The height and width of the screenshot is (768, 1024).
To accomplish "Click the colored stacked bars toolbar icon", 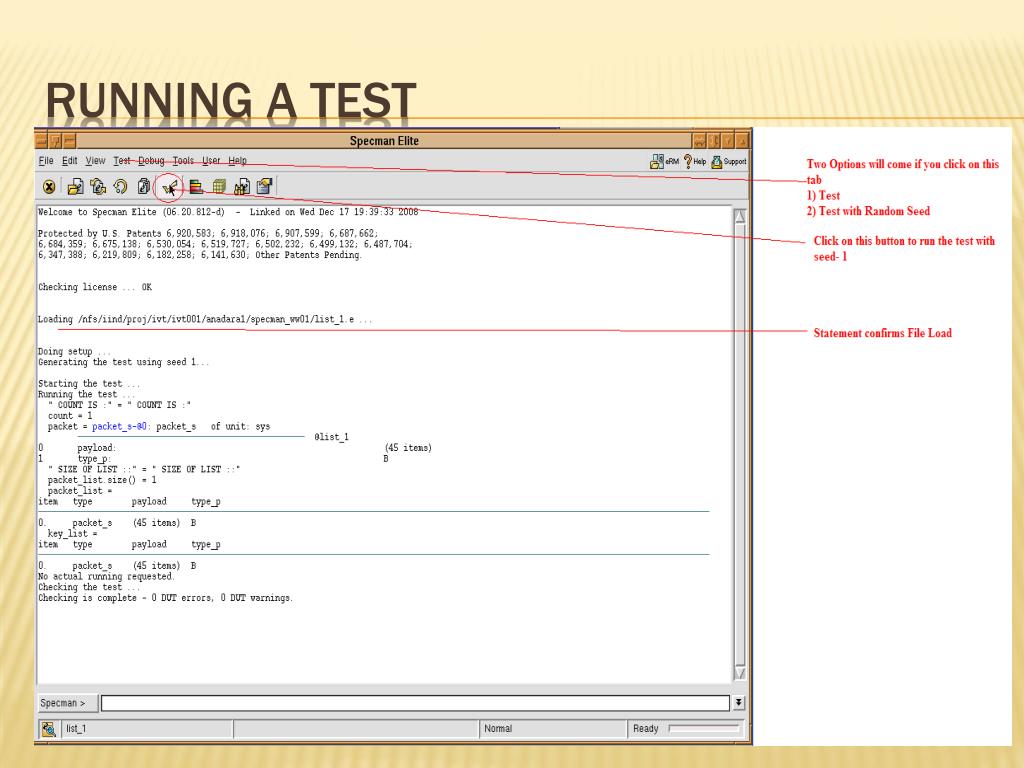I will pos(196,187).
